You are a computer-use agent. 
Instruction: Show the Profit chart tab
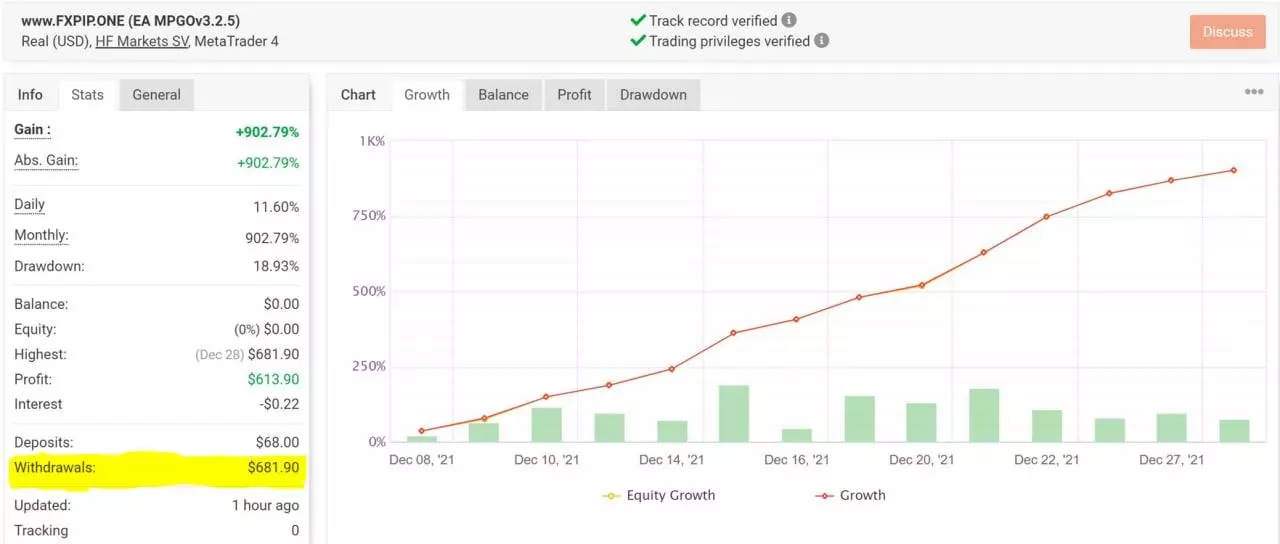pyautogui.click(x=574, y=95)
